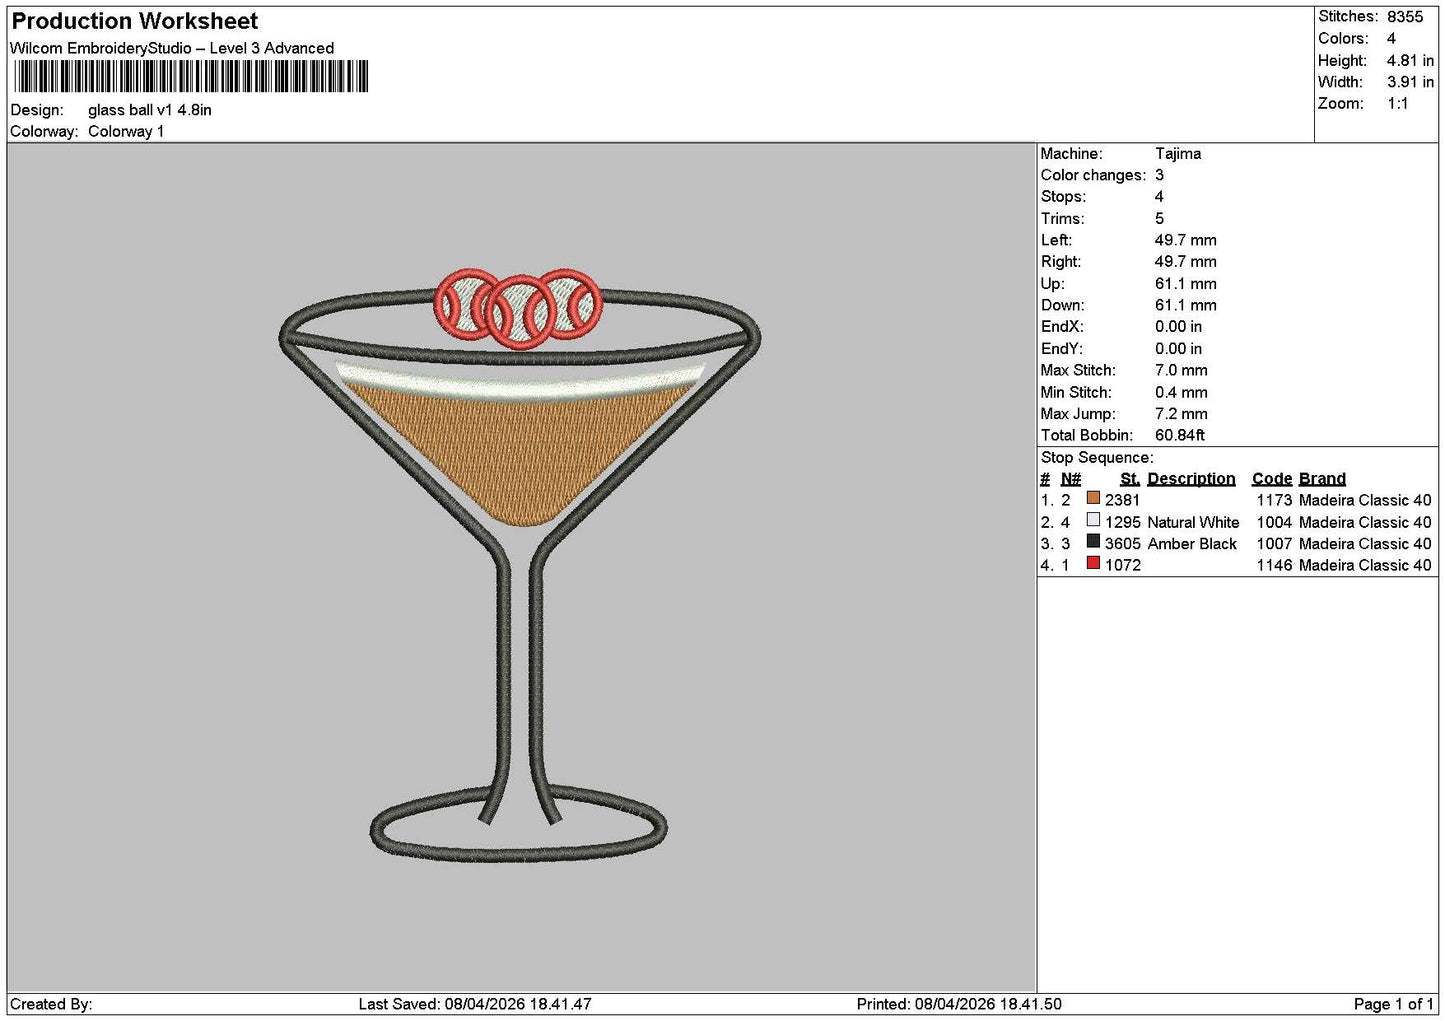Image resolution: width=1445 pixels, height=1021 pixels.
Task: Click the brown thread color swatch 2381
Action: pos(1093,499)
